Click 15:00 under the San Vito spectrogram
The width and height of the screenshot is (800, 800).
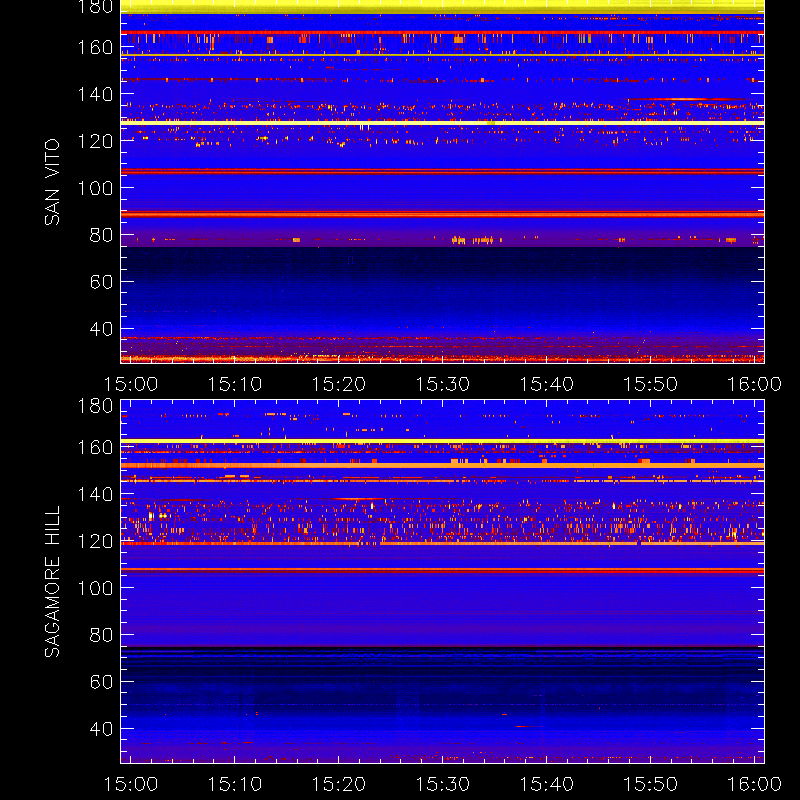point(131,384)
